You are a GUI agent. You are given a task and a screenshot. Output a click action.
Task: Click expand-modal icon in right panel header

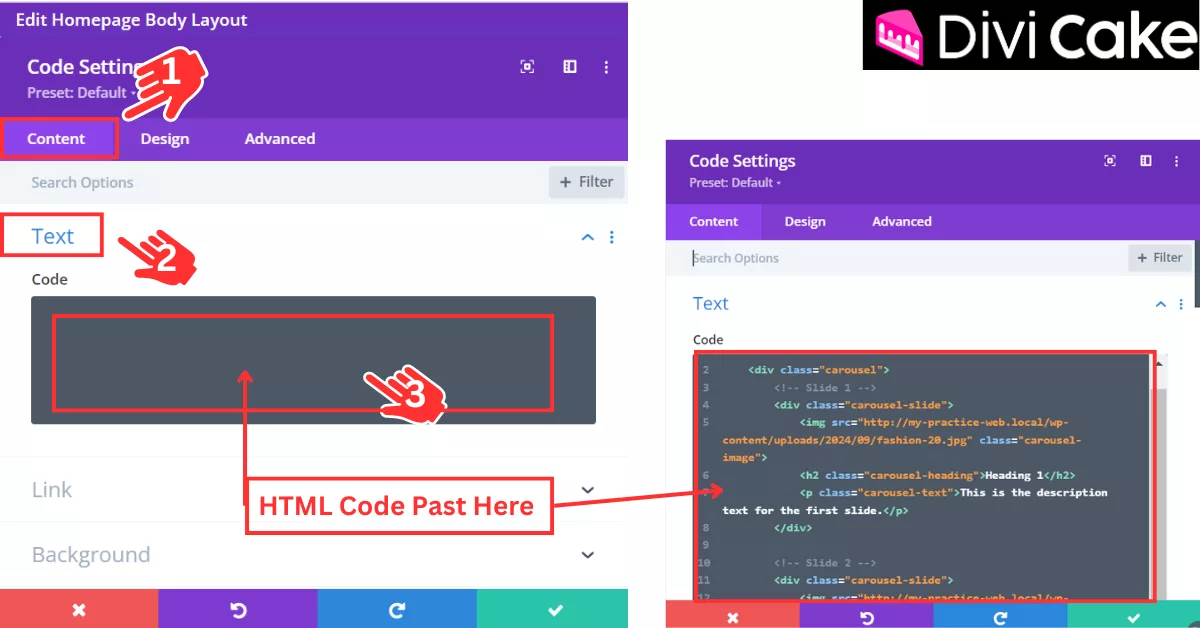click(x=1110, y=161)
